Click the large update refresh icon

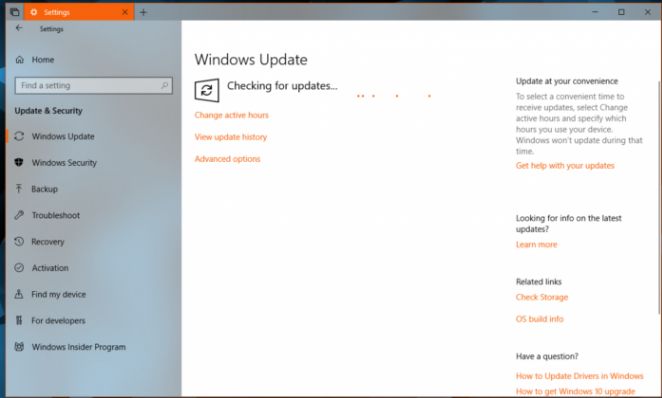206,90
